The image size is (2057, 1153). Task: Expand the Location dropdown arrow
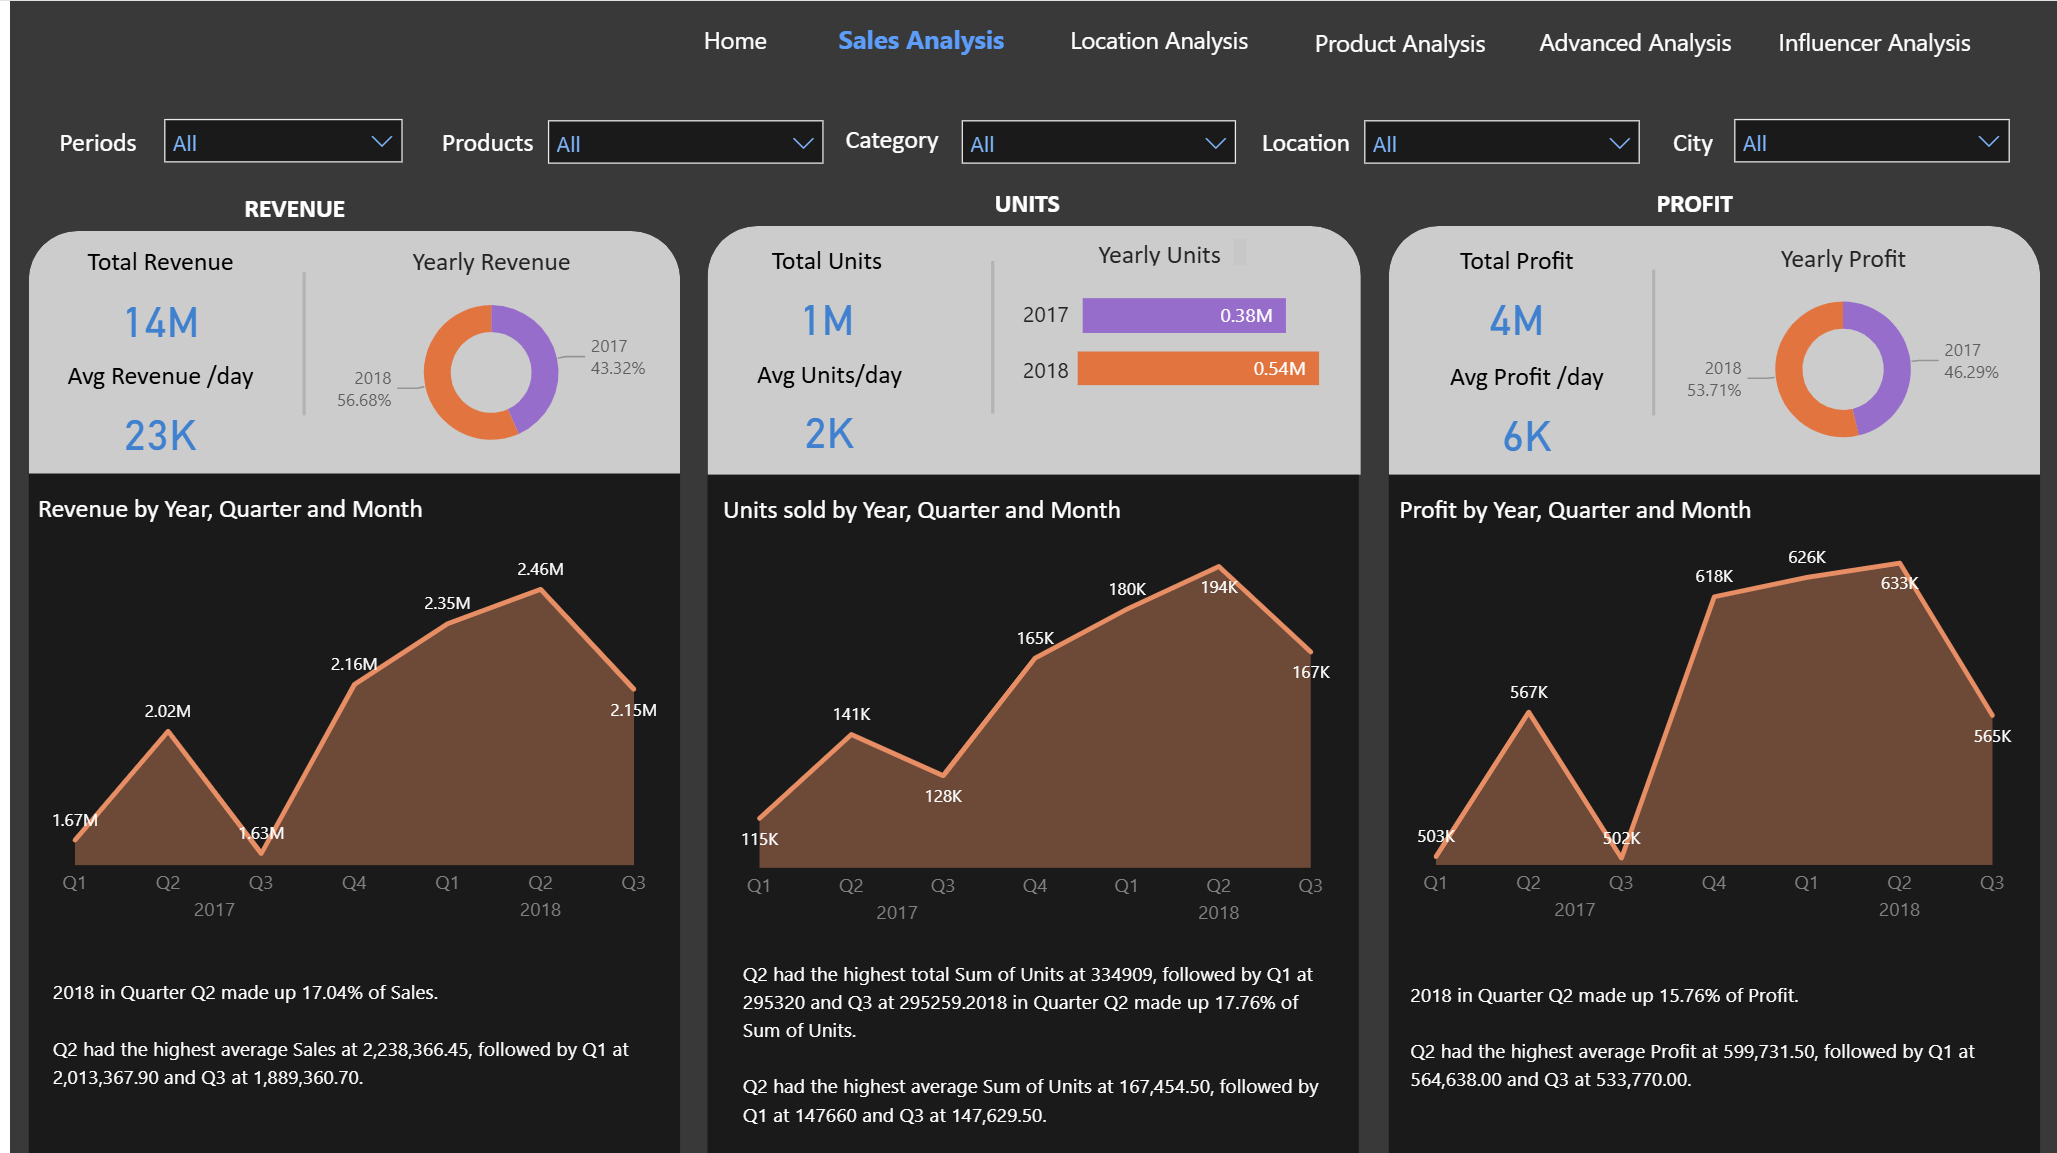coord(1618,143)
